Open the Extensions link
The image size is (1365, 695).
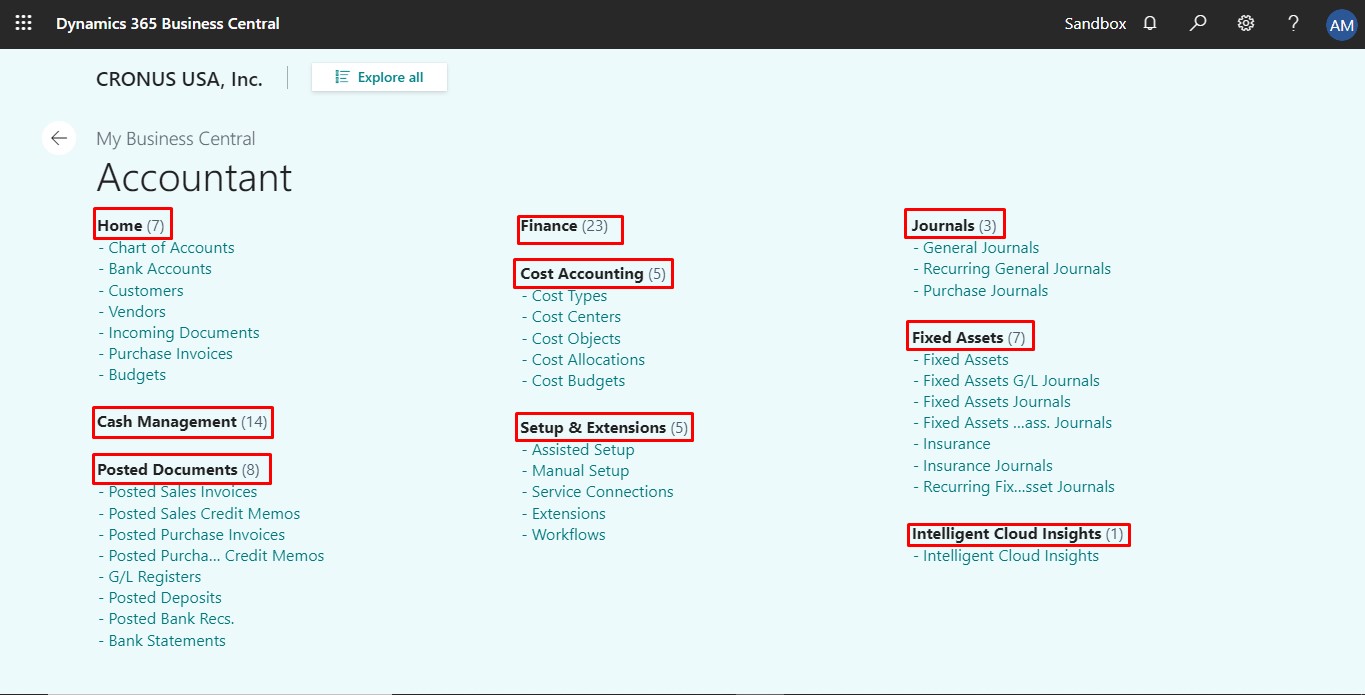tap(568, 514)
